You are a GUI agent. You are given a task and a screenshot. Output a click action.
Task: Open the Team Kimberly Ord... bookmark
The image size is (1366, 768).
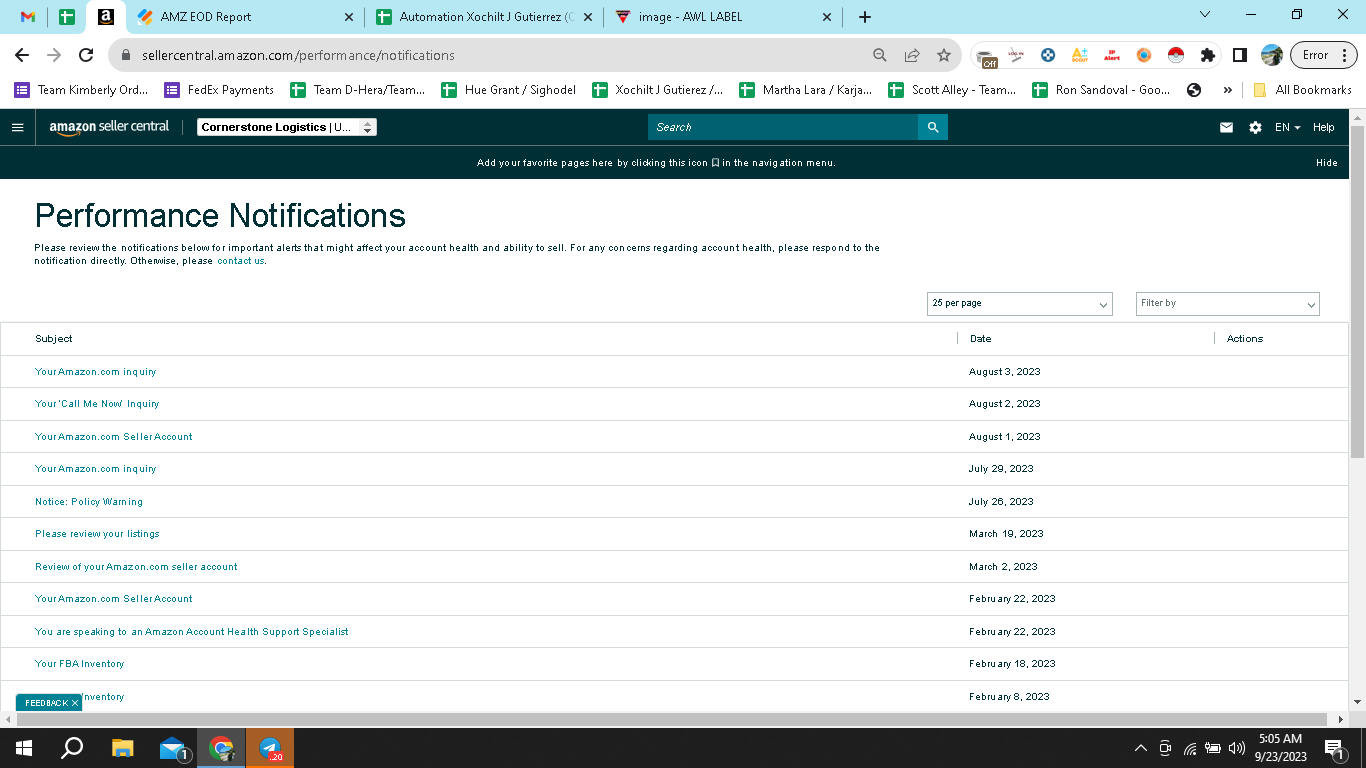click(x=82, y=89)
